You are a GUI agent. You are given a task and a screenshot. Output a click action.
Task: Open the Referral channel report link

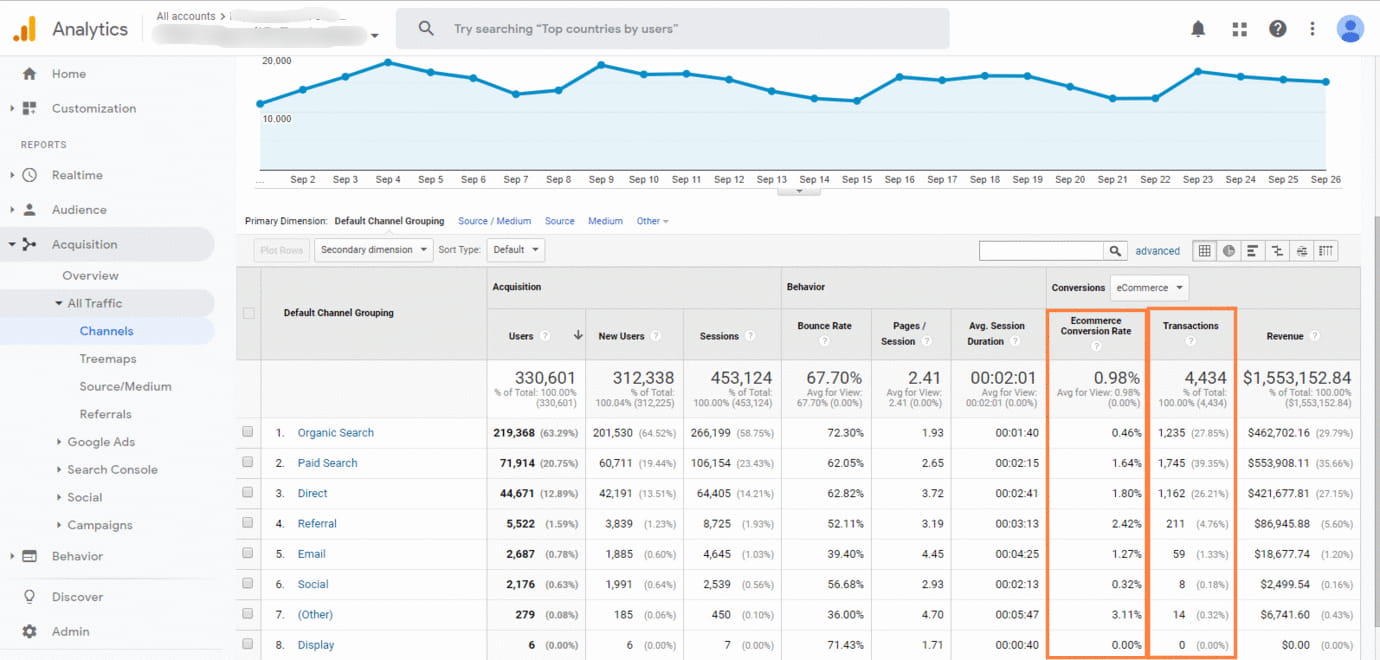(x=316, y=523)
